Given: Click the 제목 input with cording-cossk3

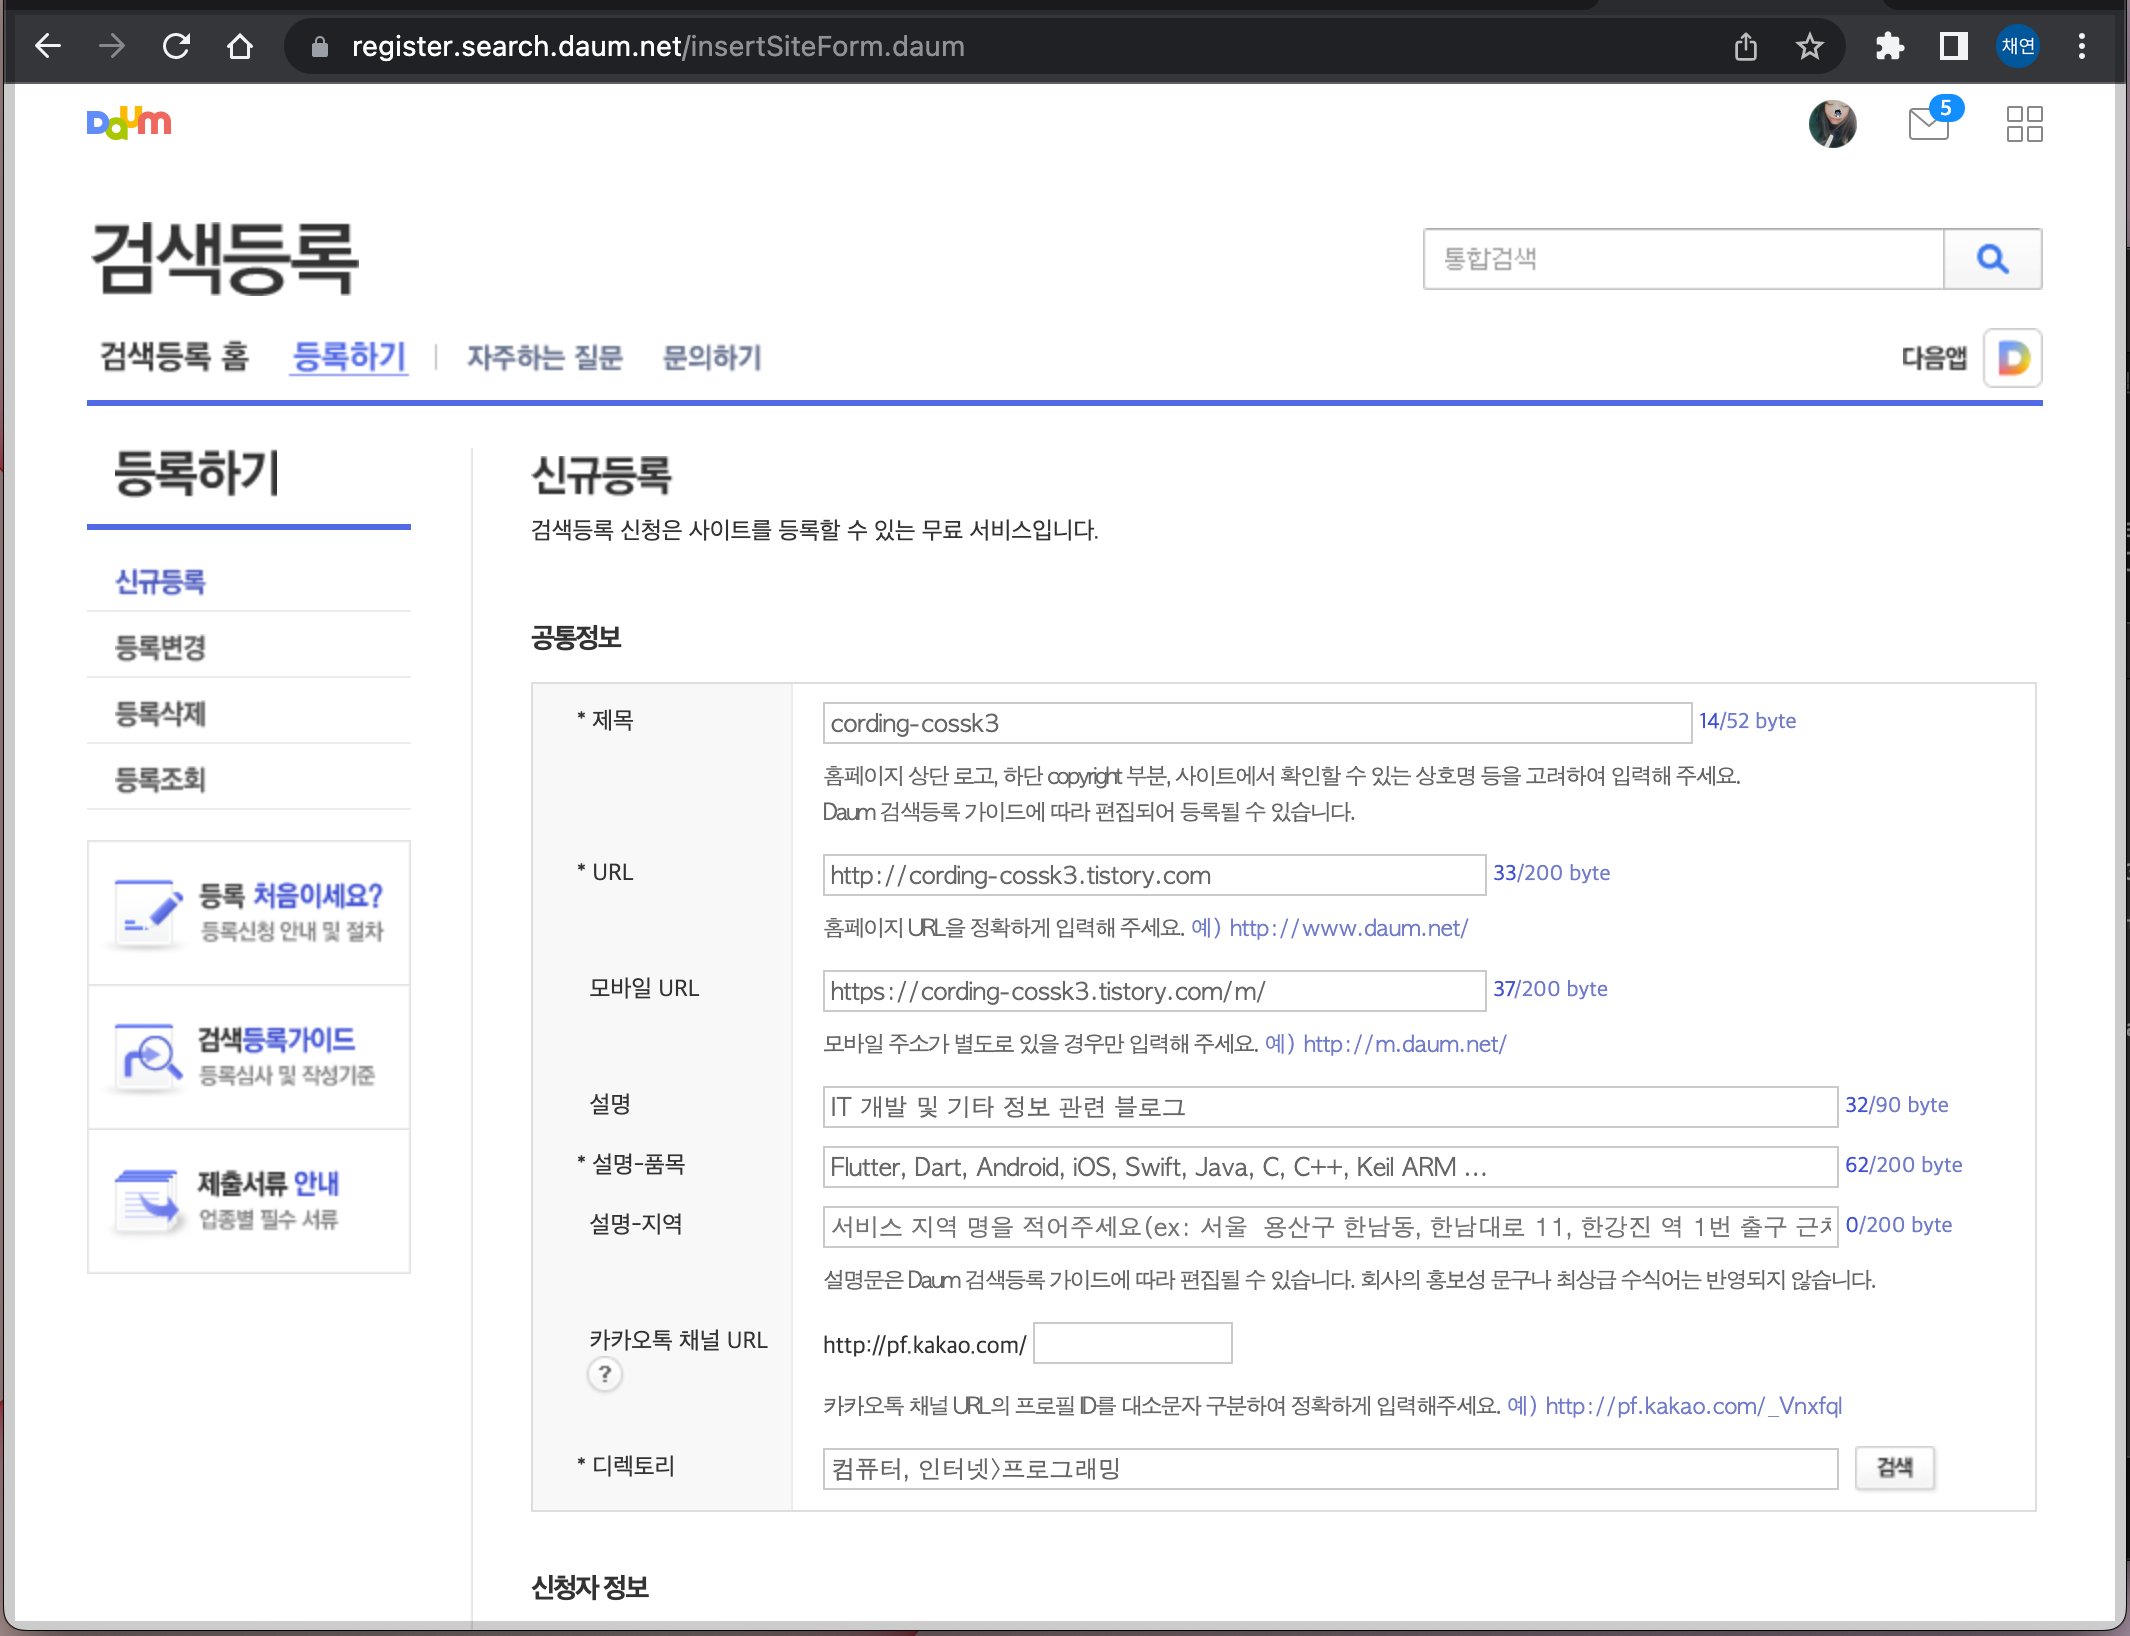Looking at the screenshot, I should coord(1257,723).
